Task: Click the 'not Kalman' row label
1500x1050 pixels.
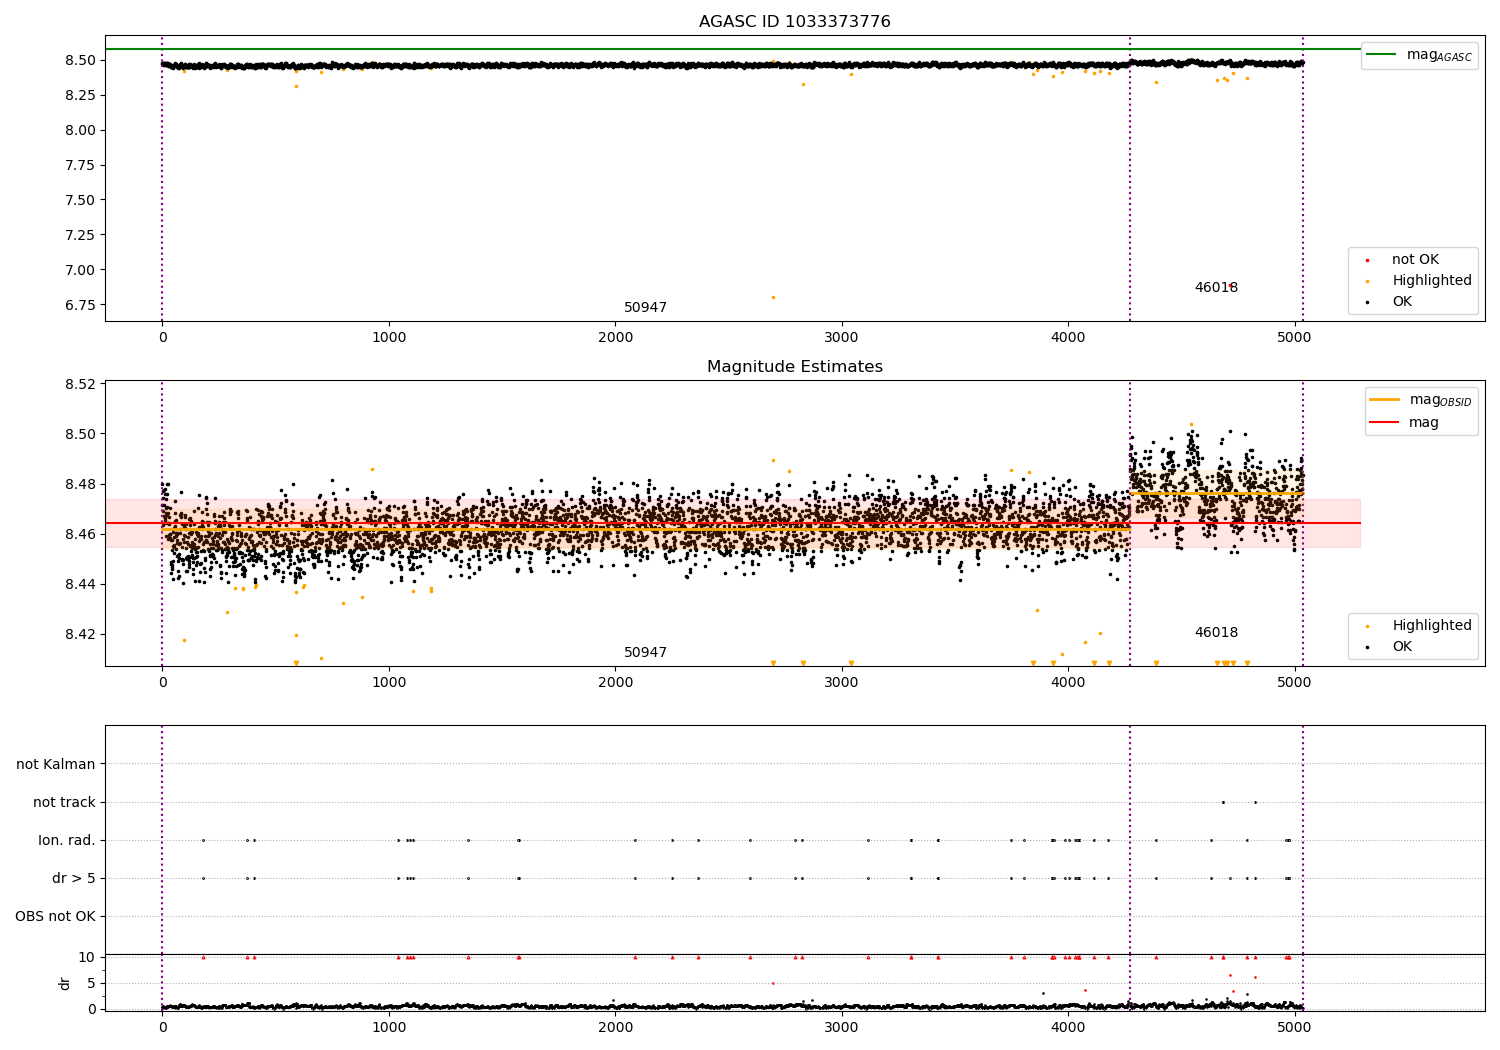Action: [x=56, y=764]
